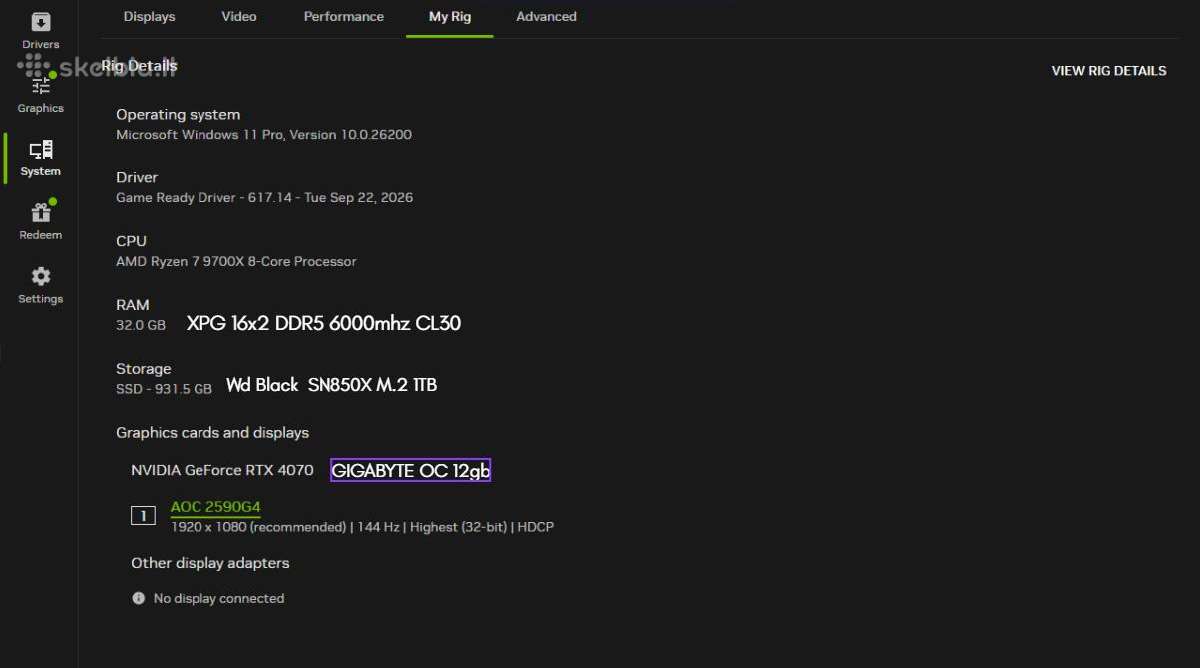The width and height of the screenshot is (1200, 668).
Task: Select the My Rig tab
Action: [x=450, y=16]
